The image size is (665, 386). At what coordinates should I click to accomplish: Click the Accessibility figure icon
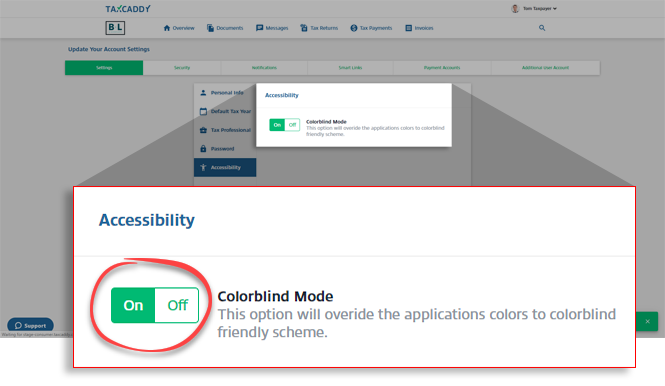(203, 167)
